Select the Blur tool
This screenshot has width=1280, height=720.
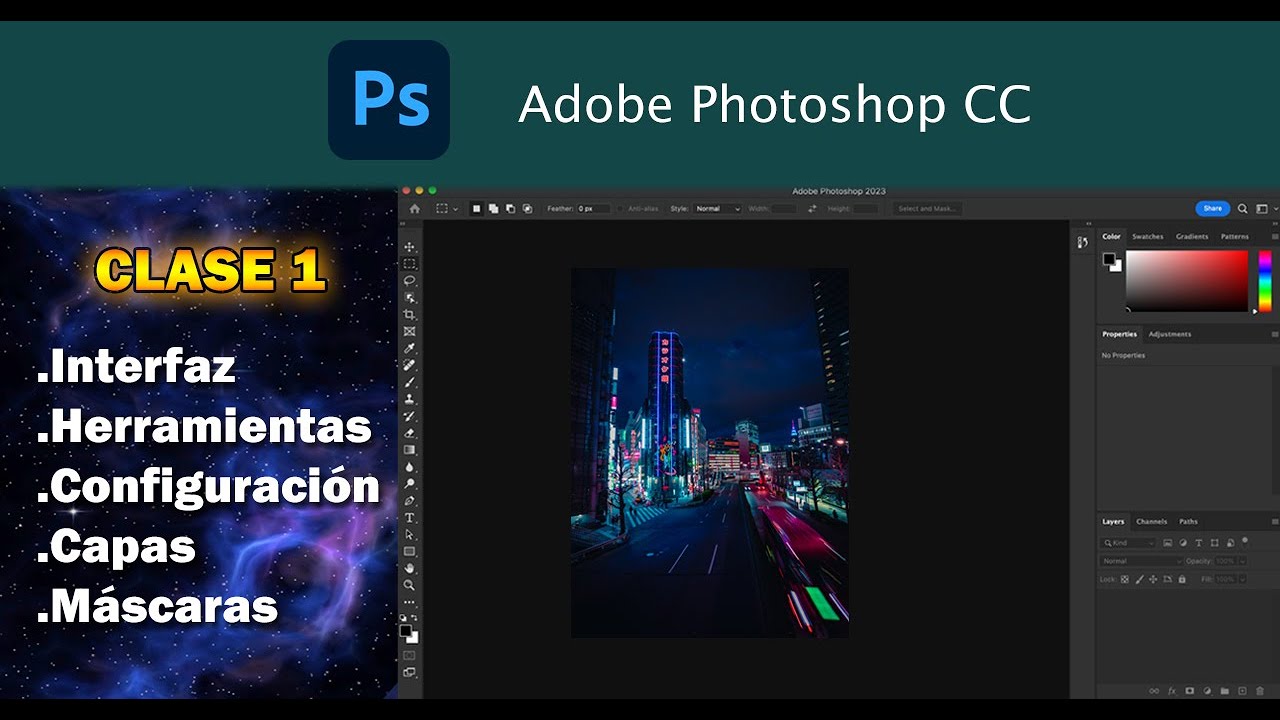pos(410,467)
